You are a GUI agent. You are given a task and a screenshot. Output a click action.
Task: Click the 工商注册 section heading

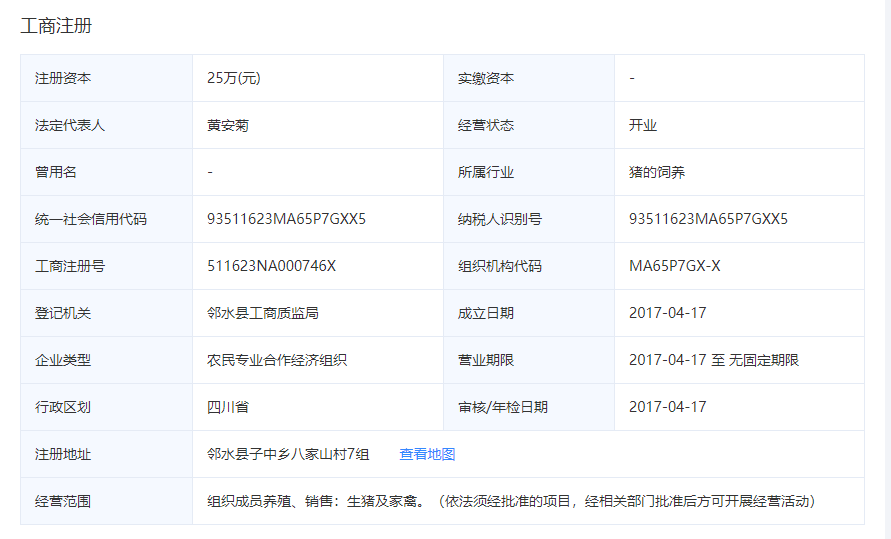[56, 26]
